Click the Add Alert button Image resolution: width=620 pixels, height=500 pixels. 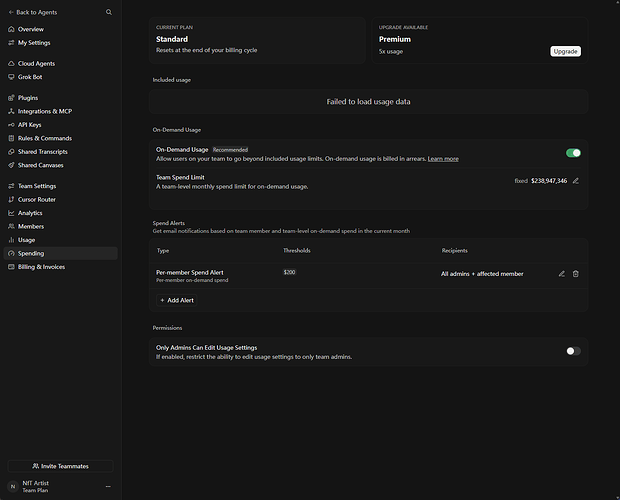[x=177, y=300]
